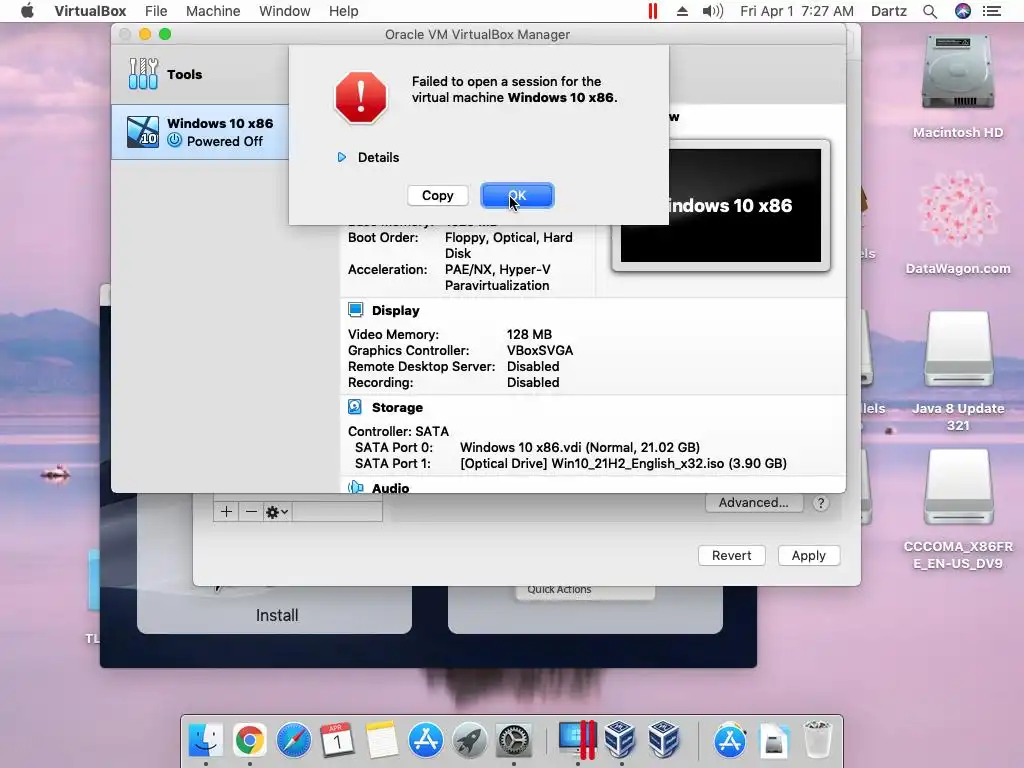The height and width of the screenshot is (768, 1024).
Task: Click the Dartz user name in menu bar
Action: pyautogui.click(x=889, y=11)
